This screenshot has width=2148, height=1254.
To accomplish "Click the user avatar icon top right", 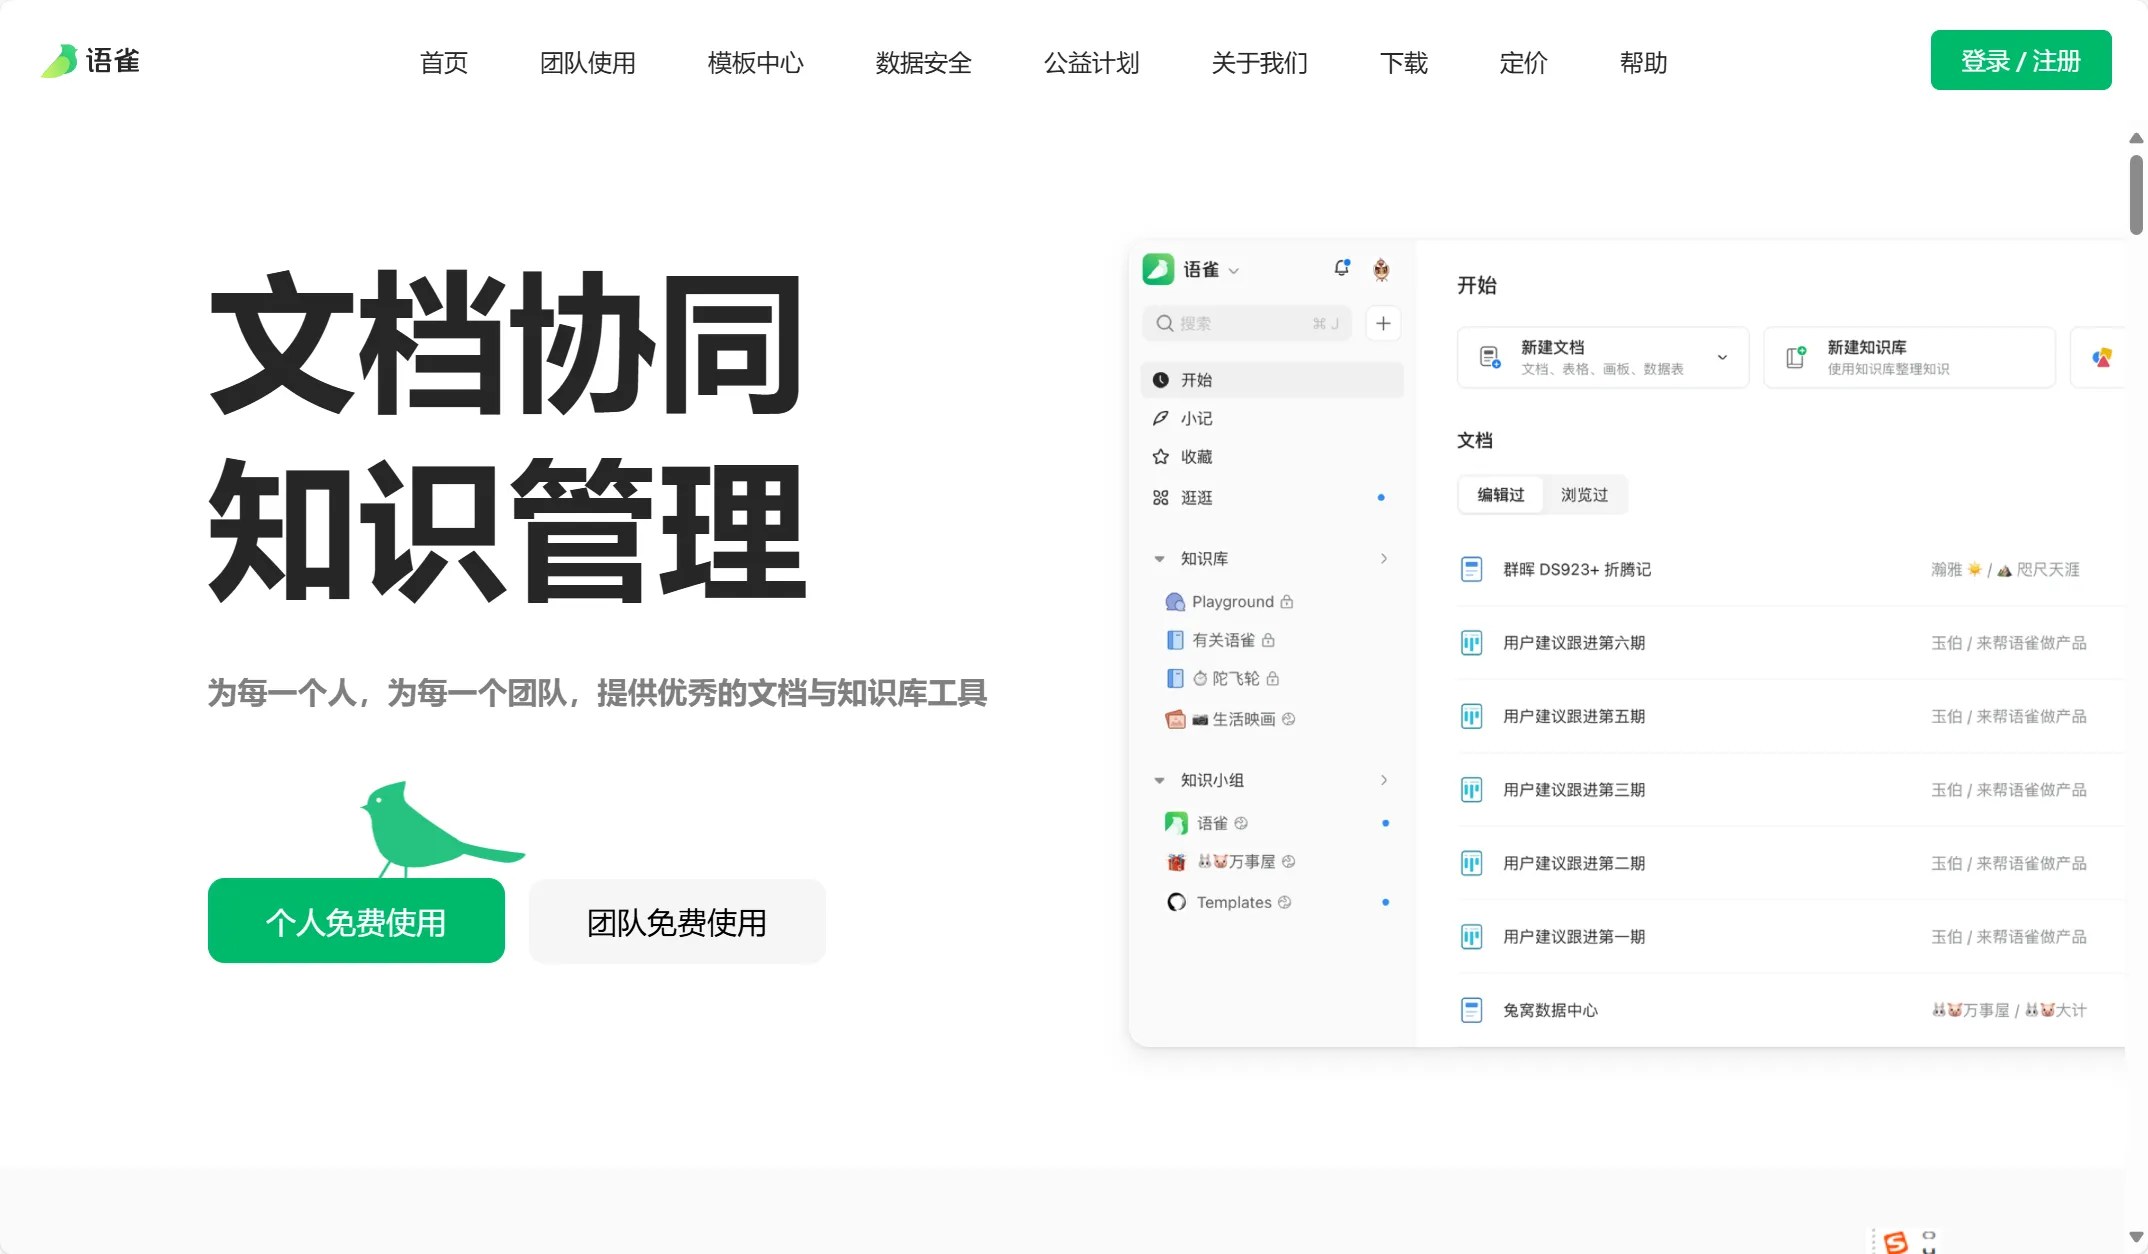I will [1379, 269].
